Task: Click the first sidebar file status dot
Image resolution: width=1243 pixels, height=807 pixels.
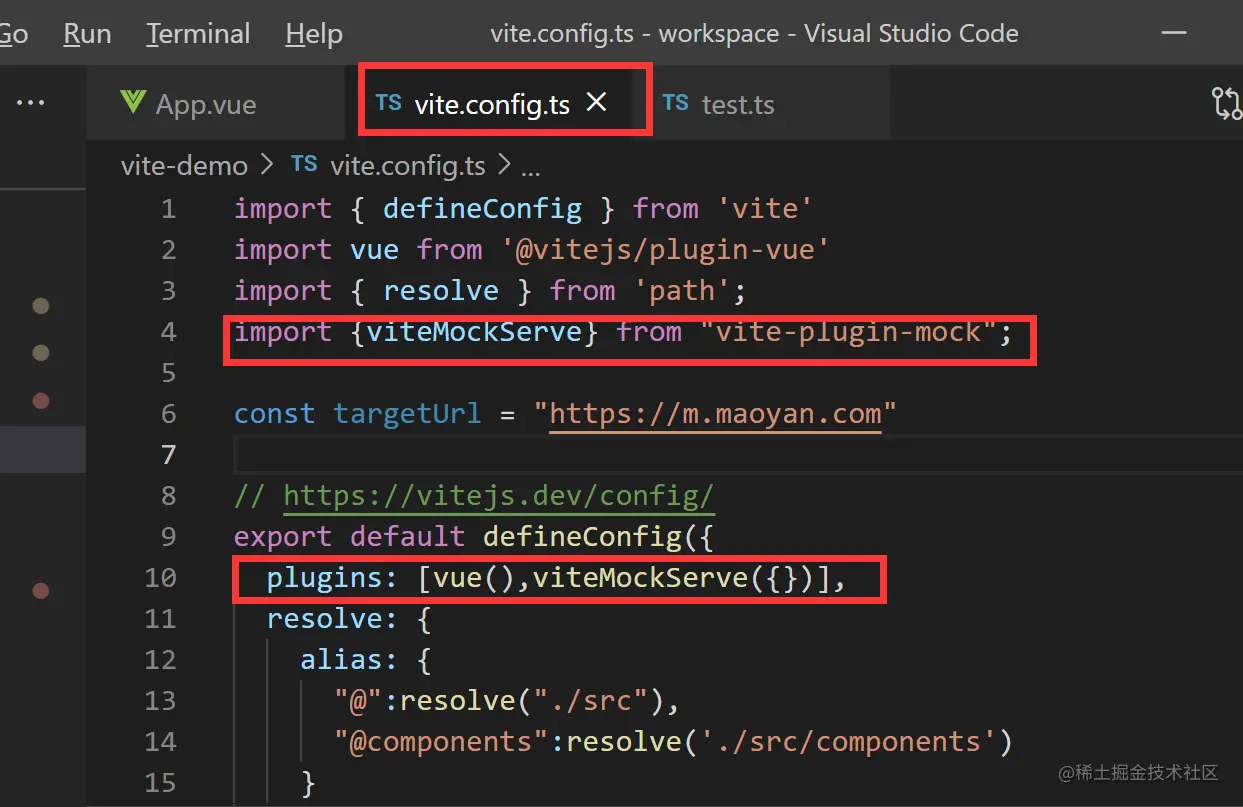Action: (41, 305)
